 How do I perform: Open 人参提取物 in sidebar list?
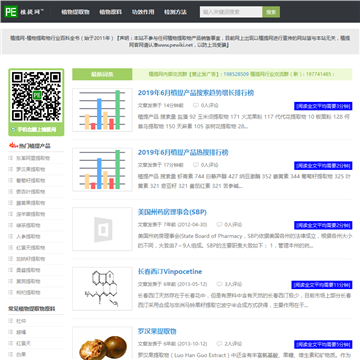[28, 236]
